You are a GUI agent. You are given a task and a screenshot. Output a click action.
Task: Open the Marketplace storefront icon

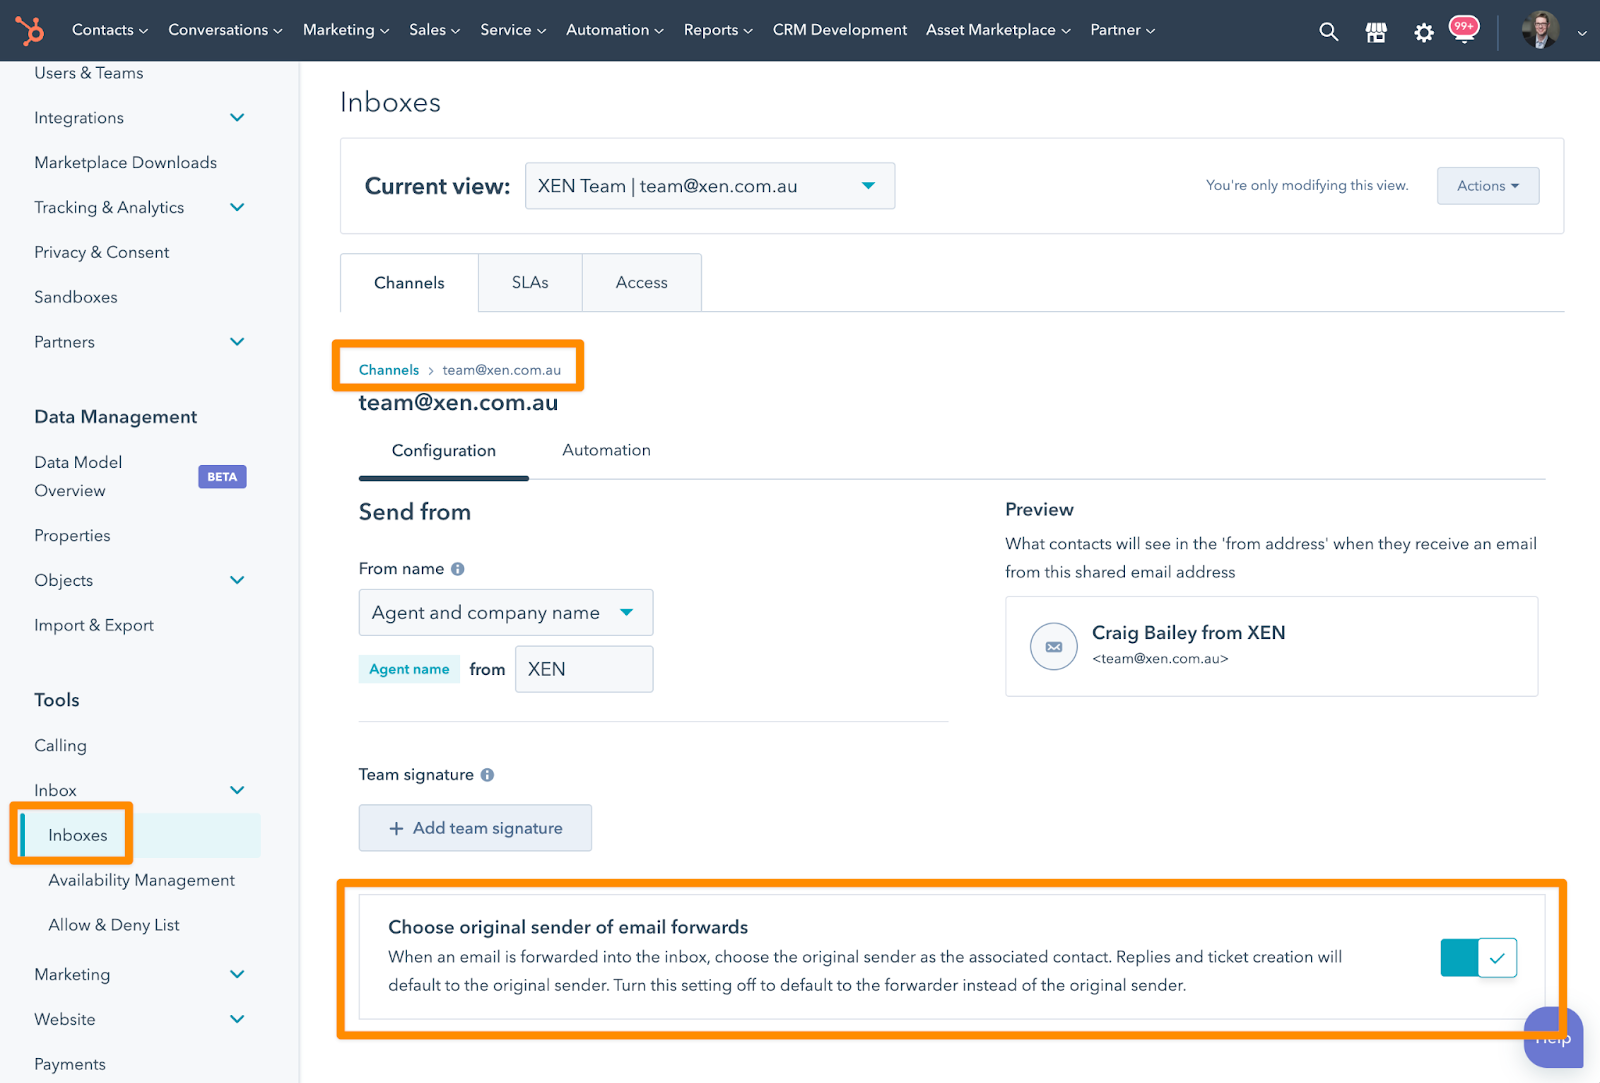pos(1376,32)
